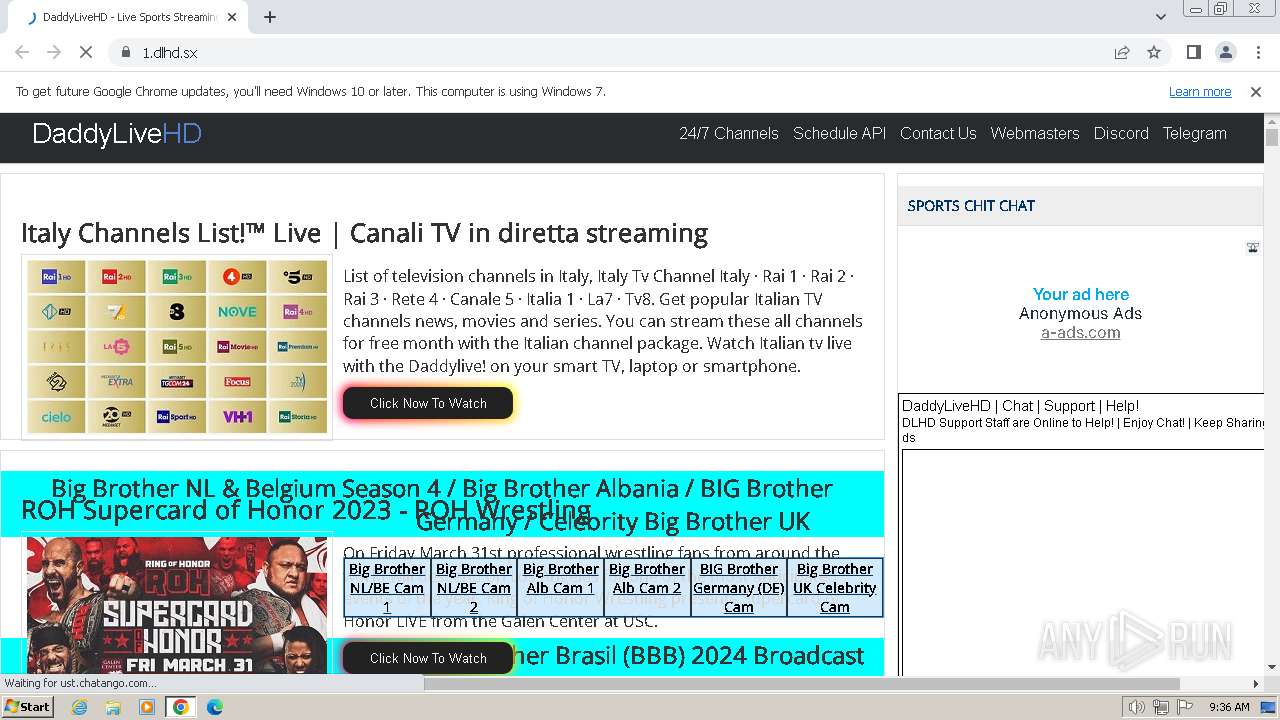Viewport: 1280px width, 720px height.
Task: Launch Internet Explorer from taskbar
Action: point(79,707)
